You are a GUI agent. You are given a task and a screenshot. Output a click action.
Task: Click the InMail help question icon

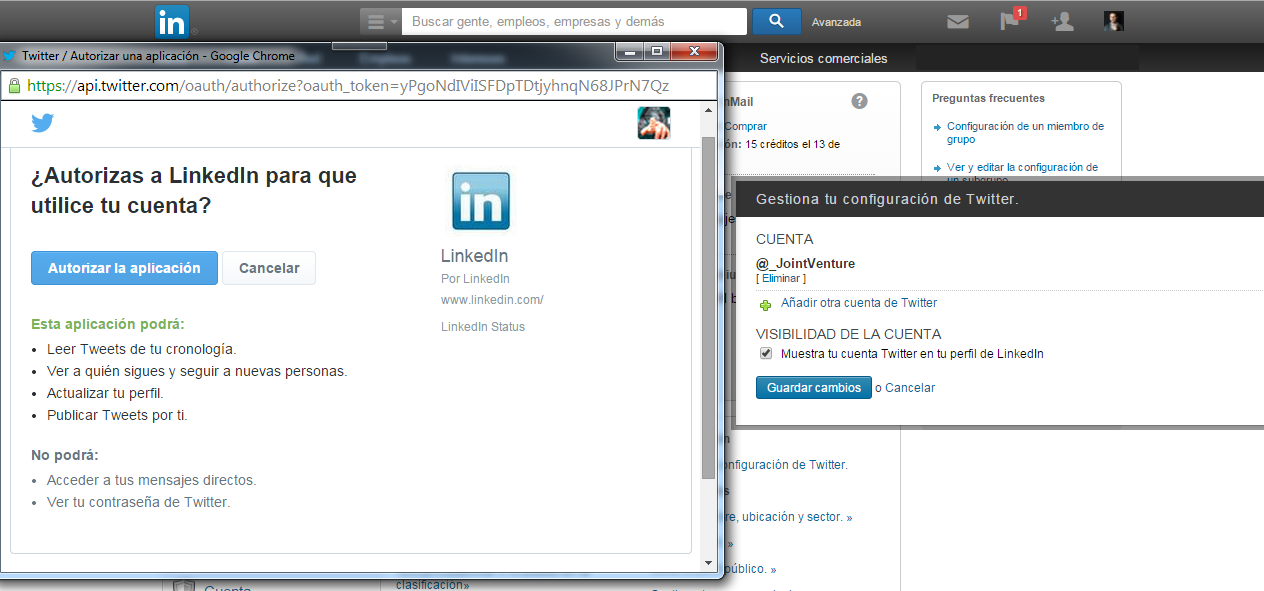[x=859, y=101]
